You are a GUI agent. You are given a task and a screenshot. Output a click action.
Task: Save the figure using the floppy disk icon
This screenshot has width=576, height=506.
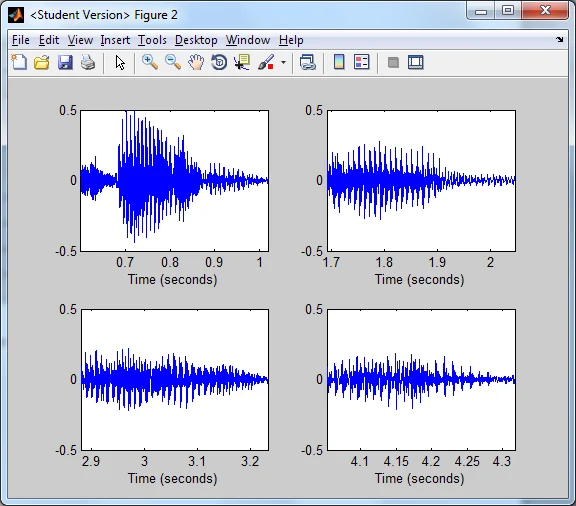[65, 62]
